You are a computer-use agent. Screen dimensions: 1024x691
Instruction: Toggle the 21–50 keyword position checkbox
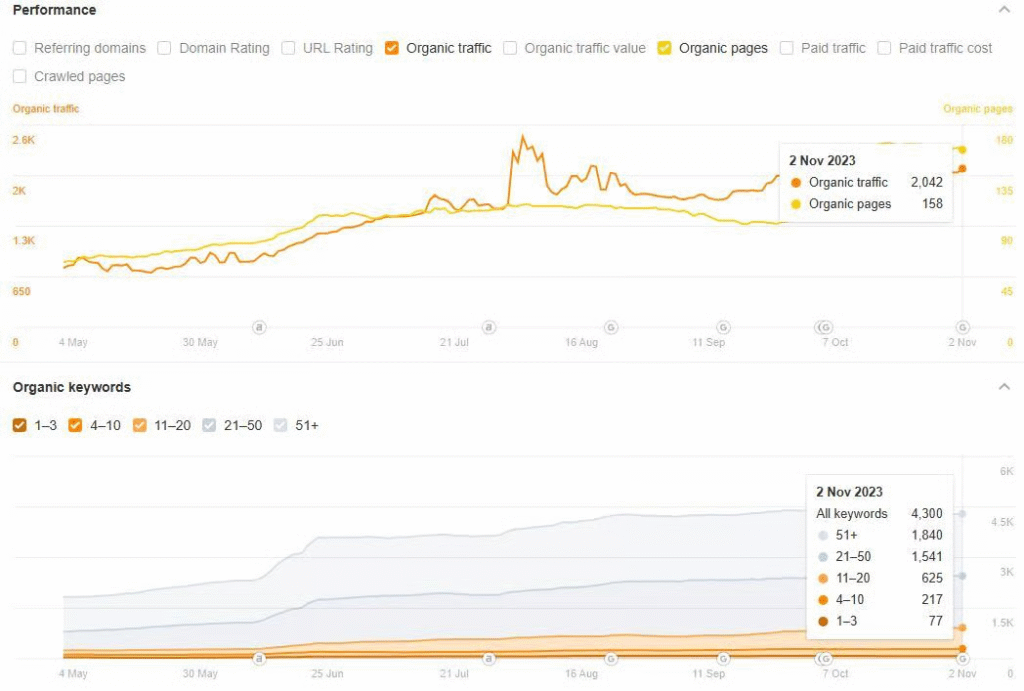[209, 426]
